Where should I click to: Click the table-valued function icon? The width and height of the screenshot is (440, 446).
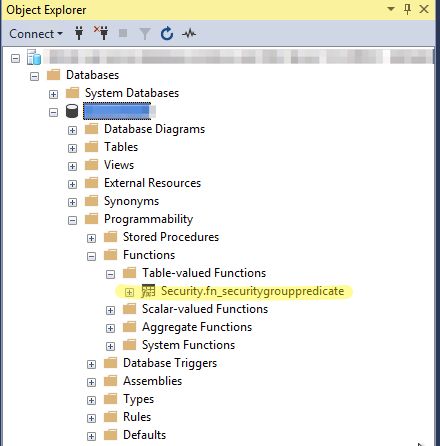[148, 291]
